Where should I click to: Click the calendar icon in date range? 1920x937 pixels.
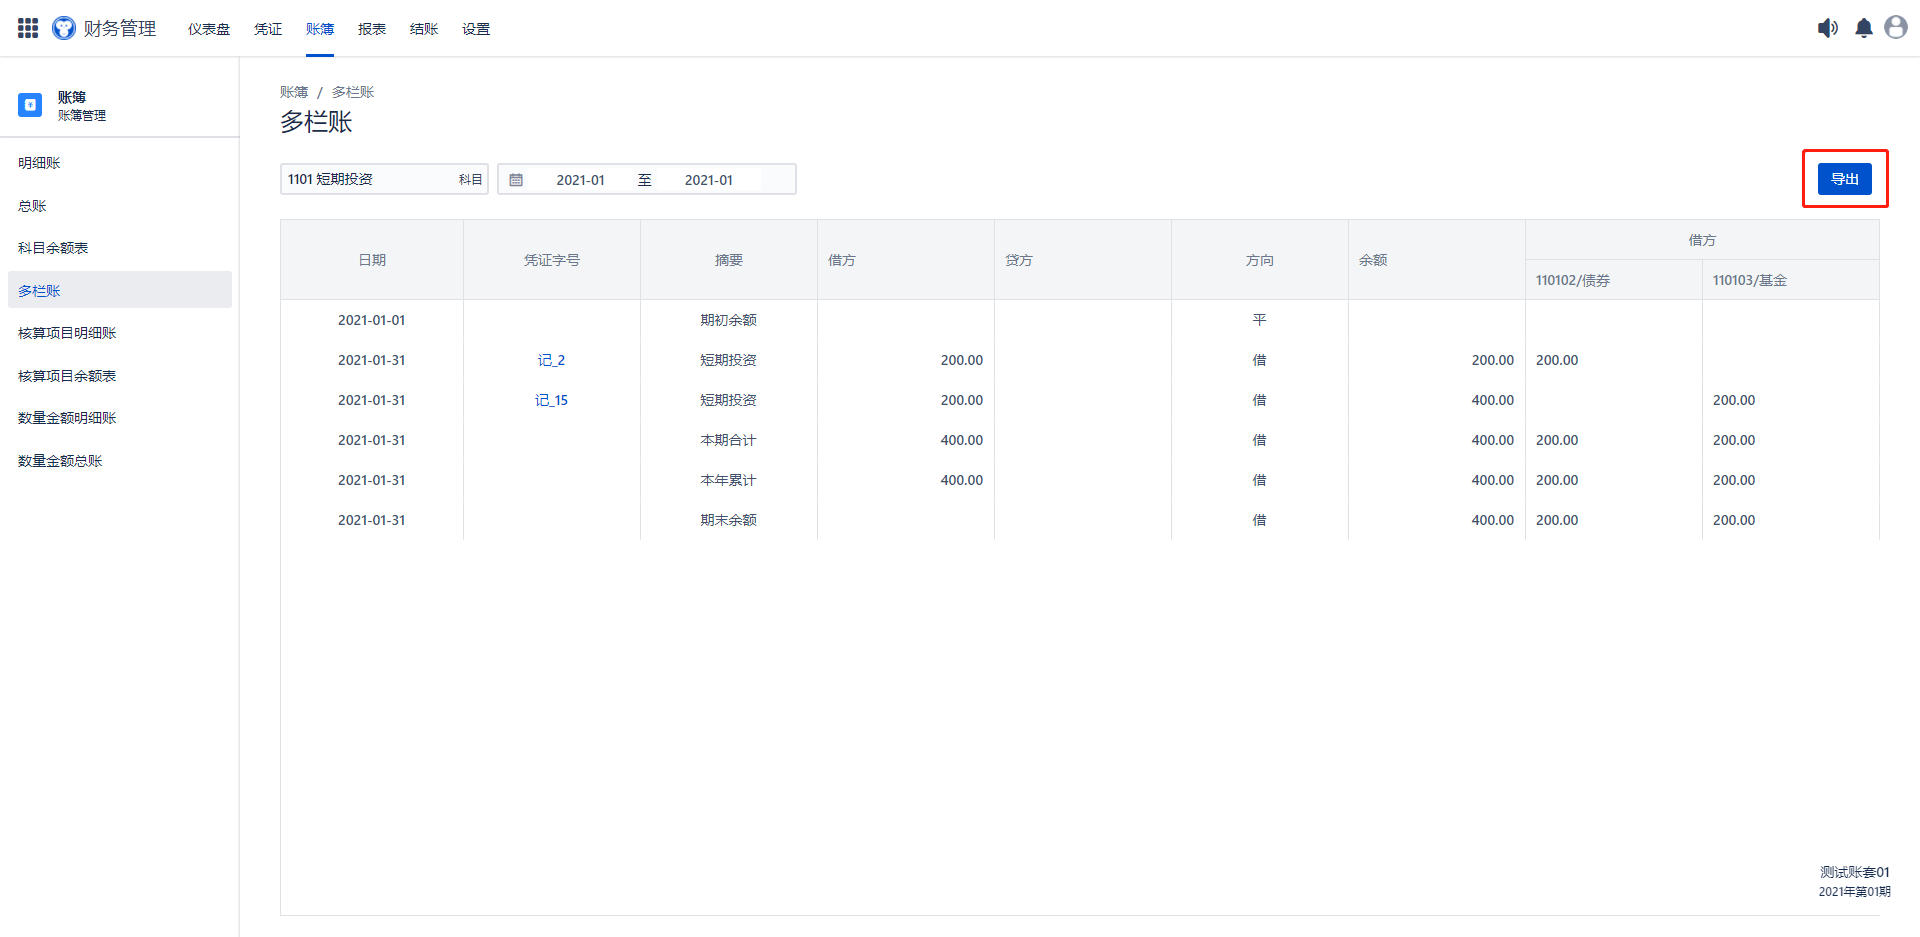516,180
